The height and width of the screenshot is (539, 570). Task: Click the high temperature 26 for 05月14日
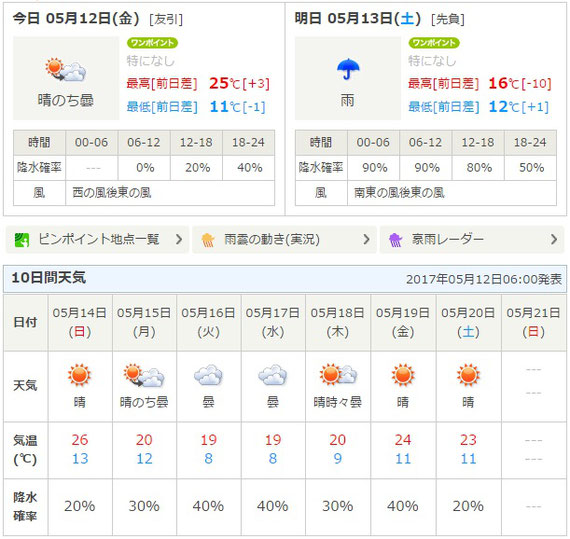point(80,440)
